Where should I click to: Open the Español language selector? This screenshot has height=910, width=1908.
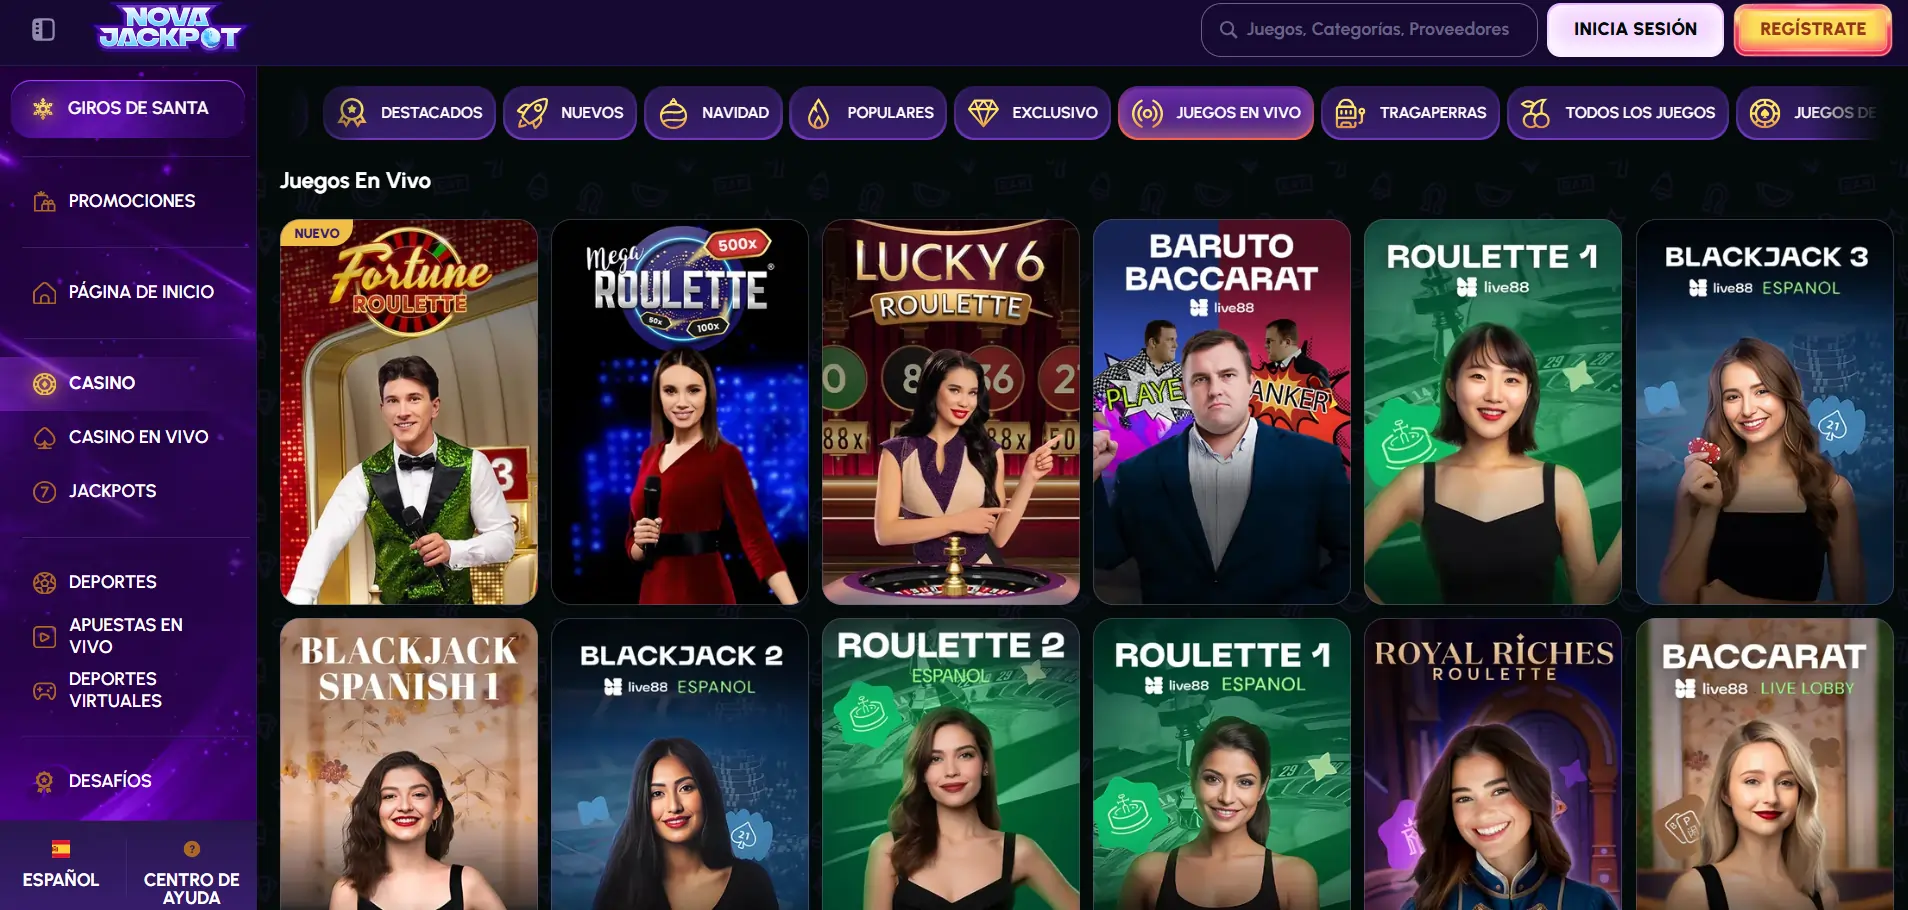[x=61, y=865]
